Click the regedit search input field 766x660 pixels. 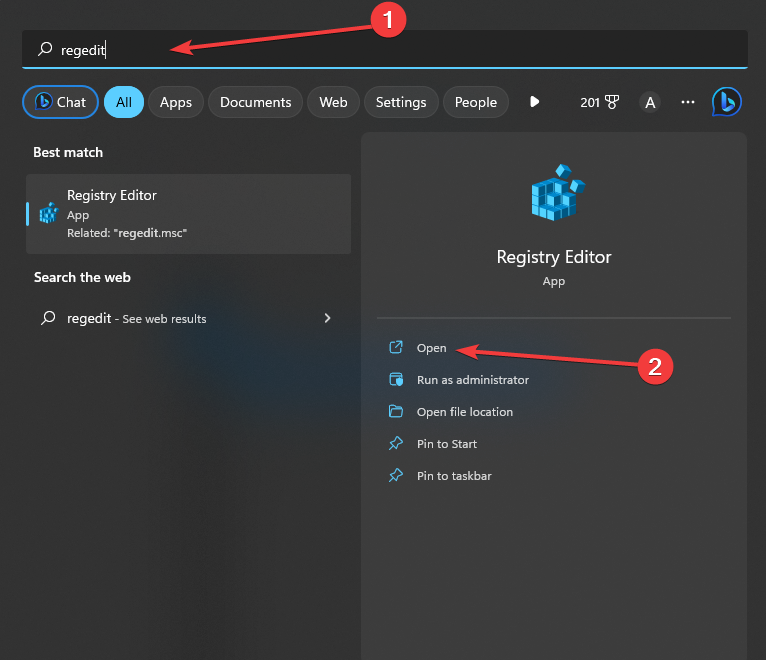point(384,49)
